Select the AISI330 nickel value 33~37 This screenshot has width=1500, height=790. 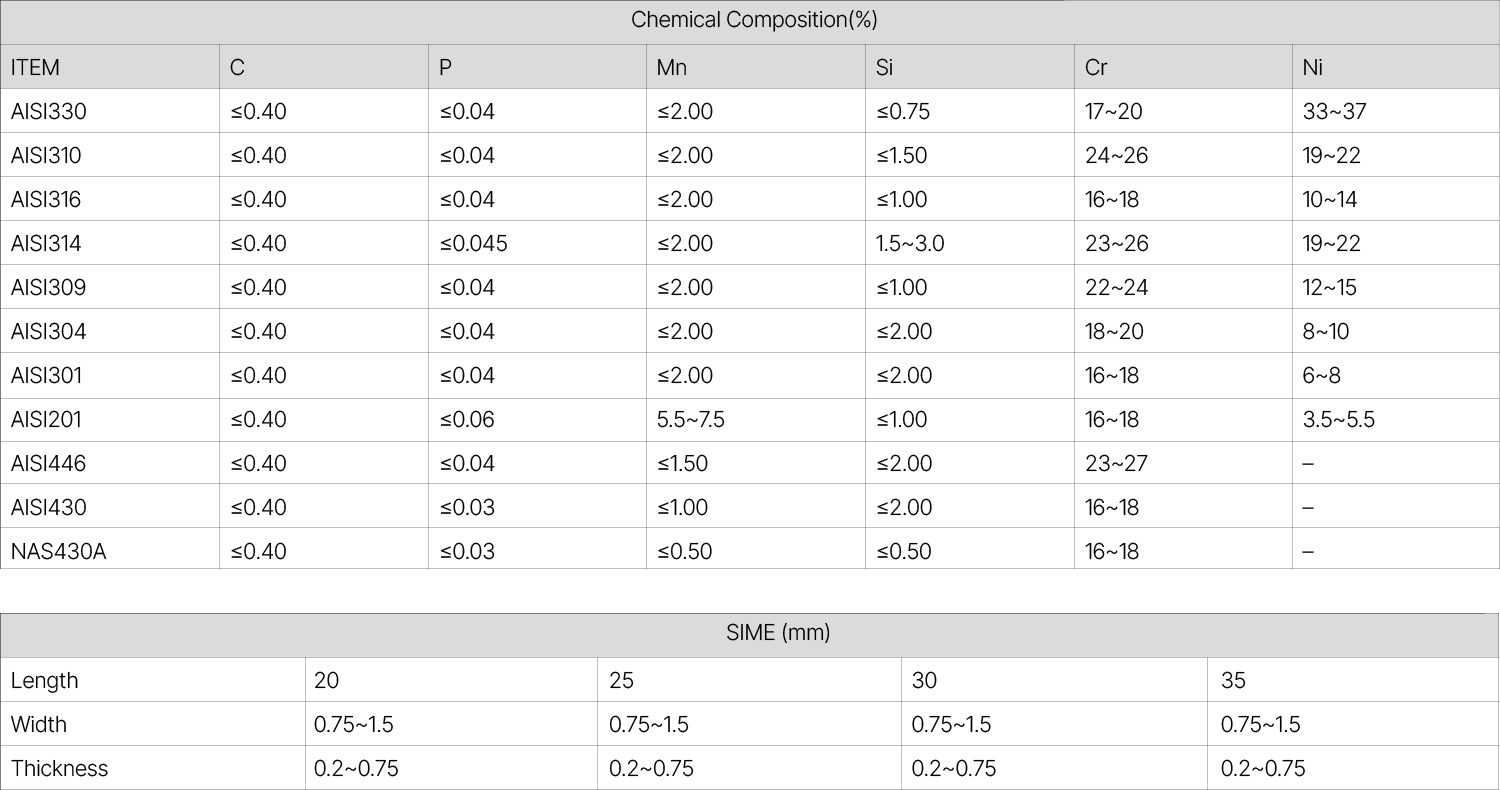1334,112
